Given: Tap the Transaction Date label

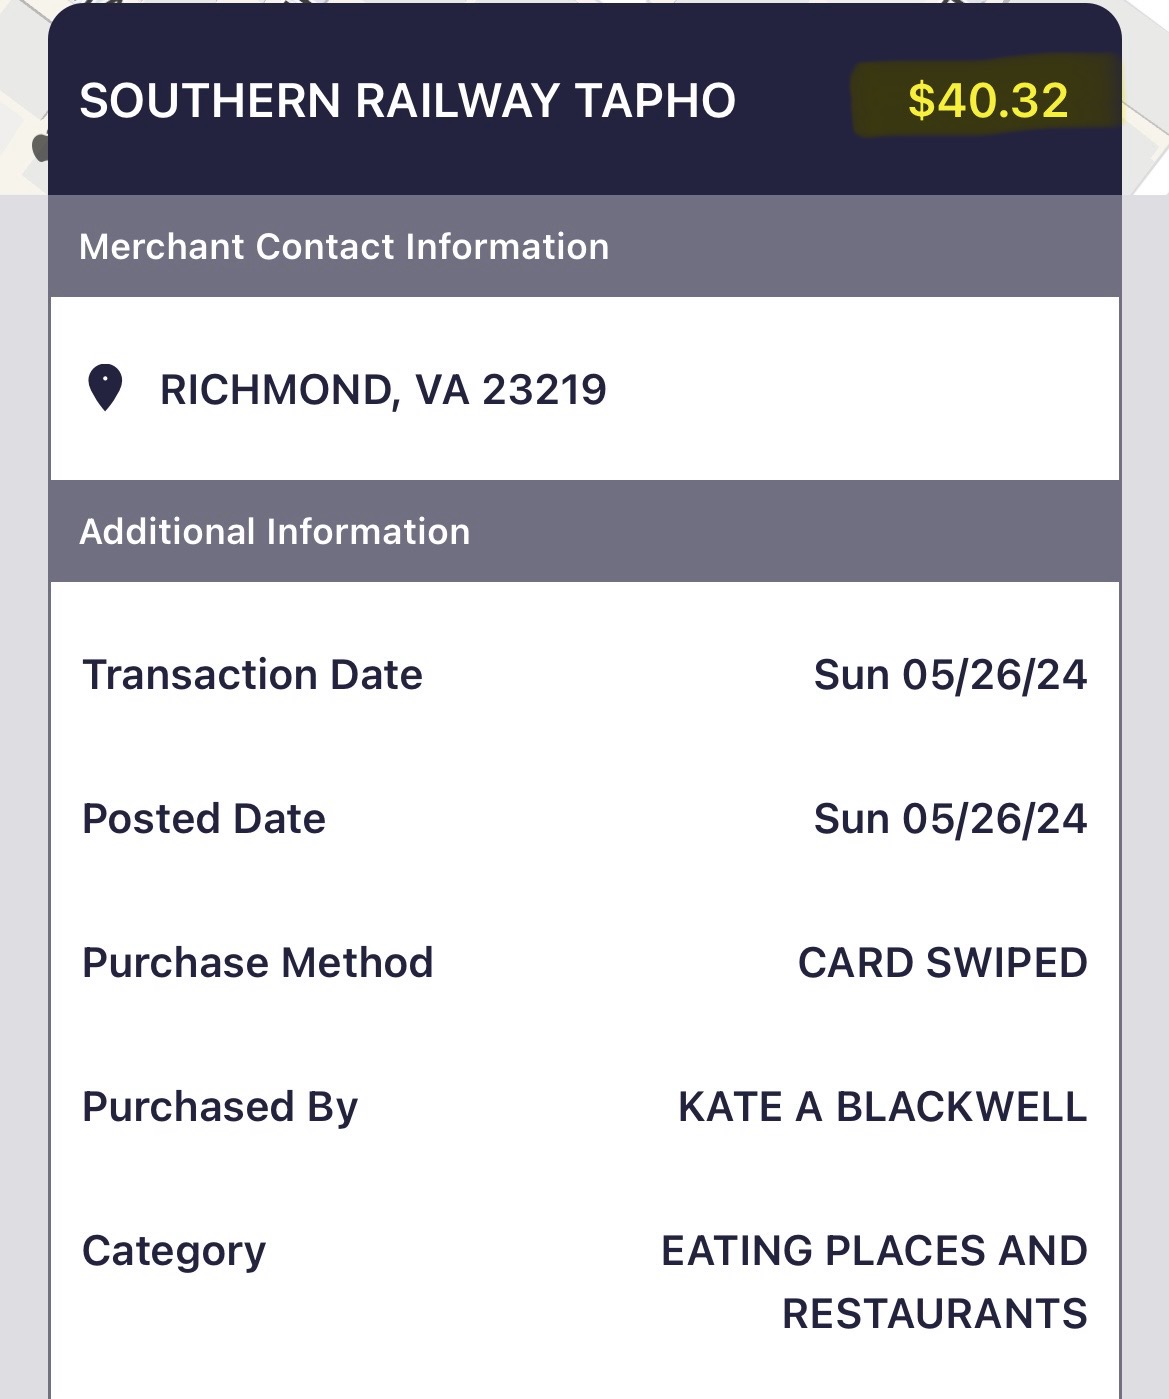Looking at the screenshot, I should pos(252,675).
